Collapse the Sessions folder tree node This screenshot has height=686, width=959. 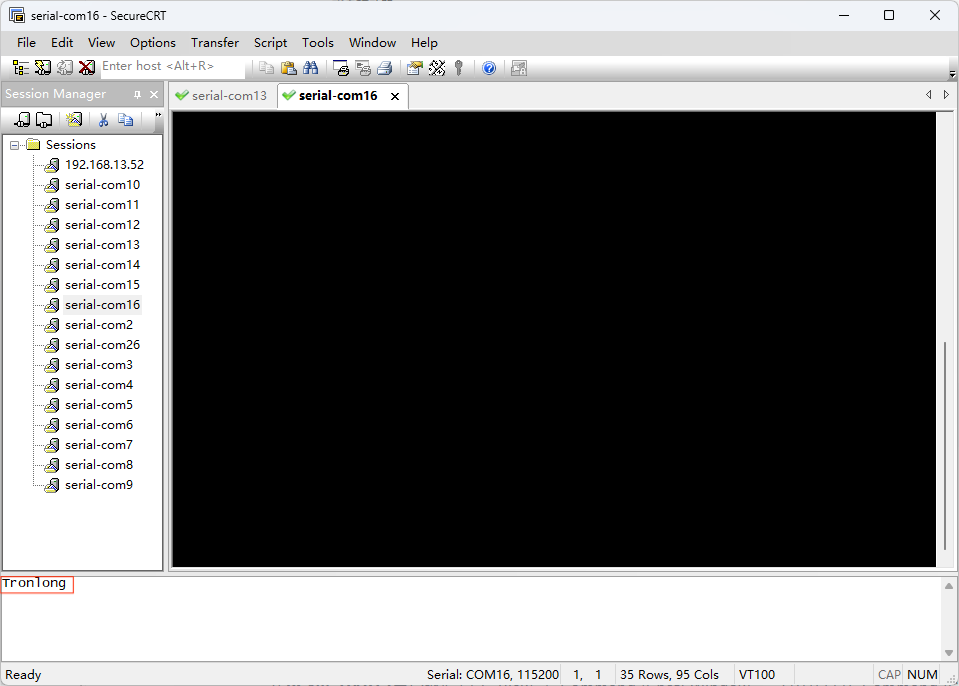[15, 145]
